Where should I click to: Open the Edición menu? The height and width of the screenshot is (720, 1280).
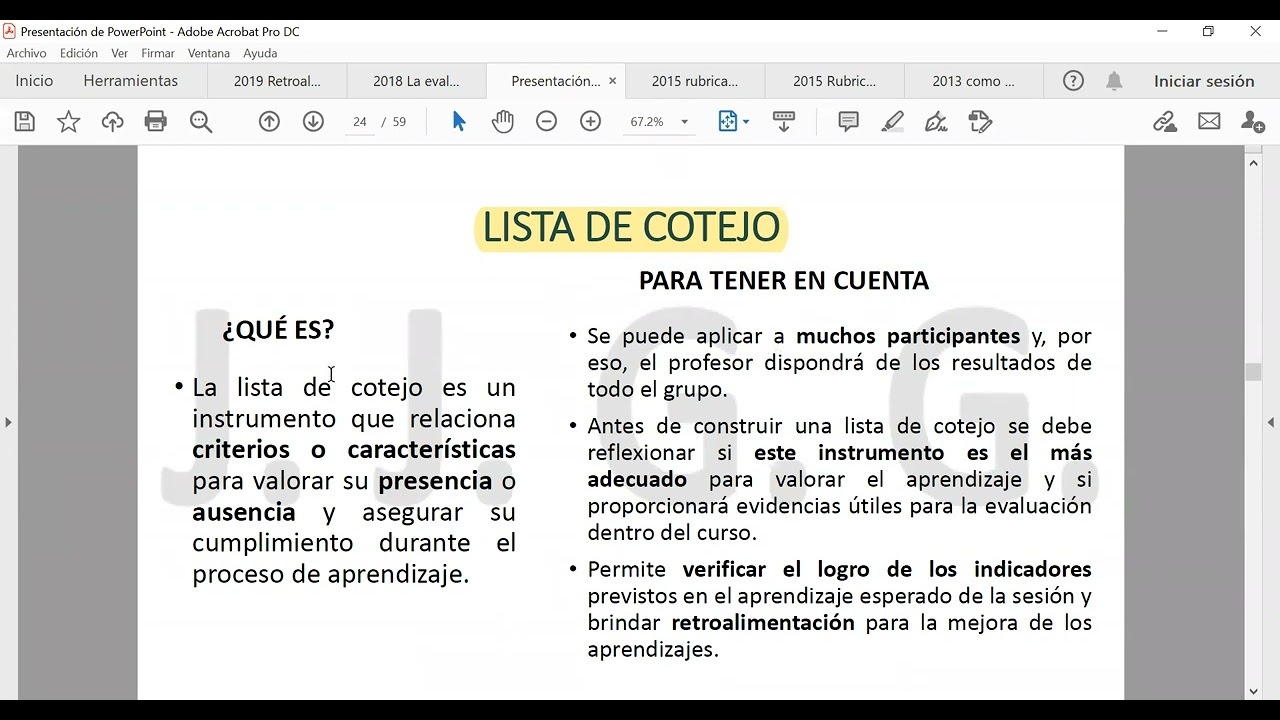pyautogui.click(x=79, y=53)
